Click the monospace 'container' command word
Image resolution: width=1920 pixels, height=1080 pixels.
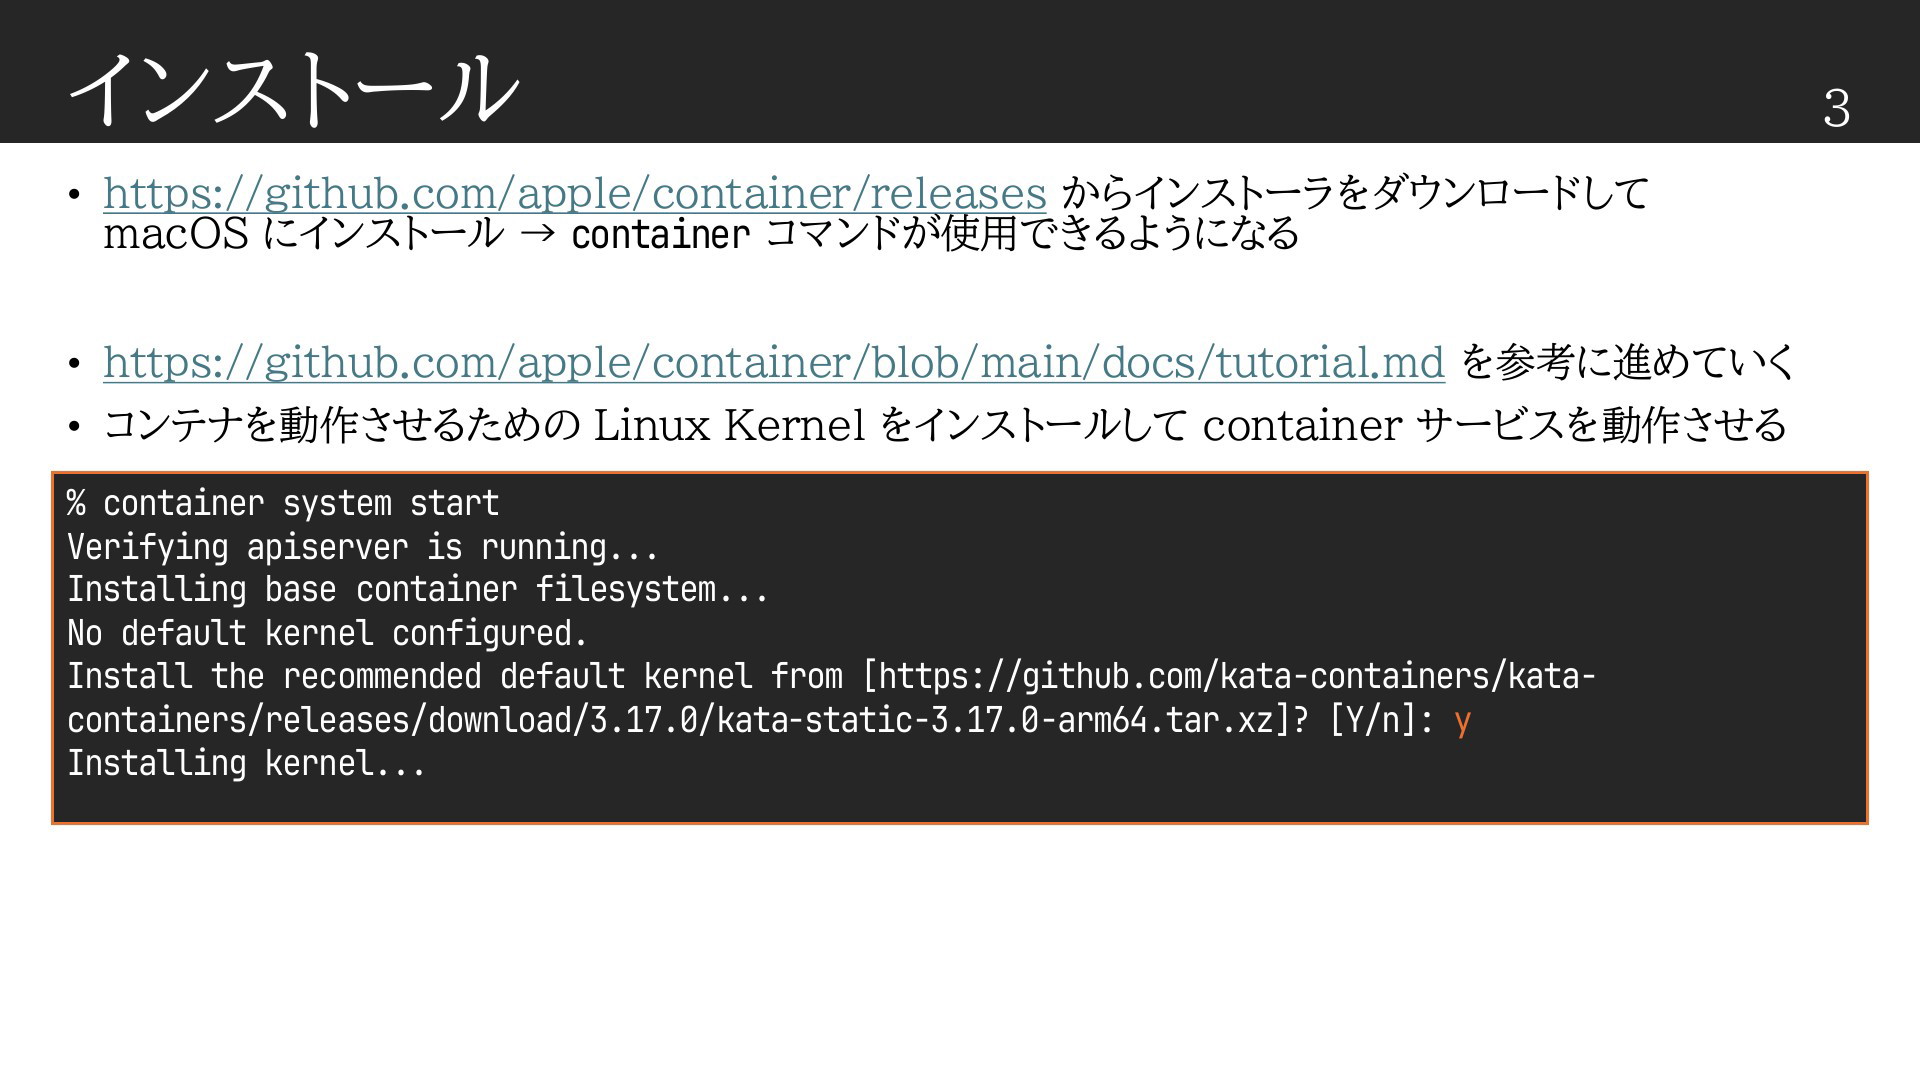pos(660,235)
